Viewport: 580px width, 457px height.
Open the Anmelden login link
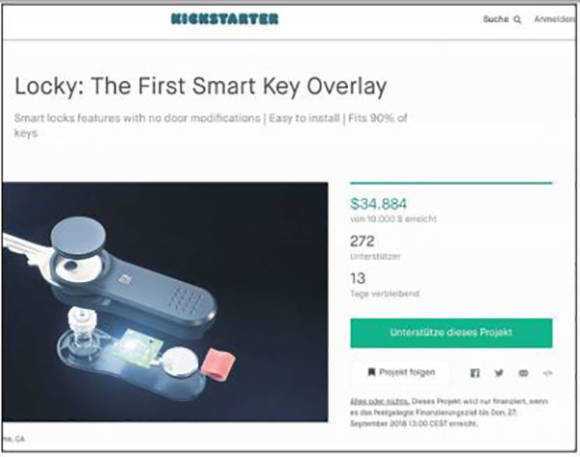[555, 19]
